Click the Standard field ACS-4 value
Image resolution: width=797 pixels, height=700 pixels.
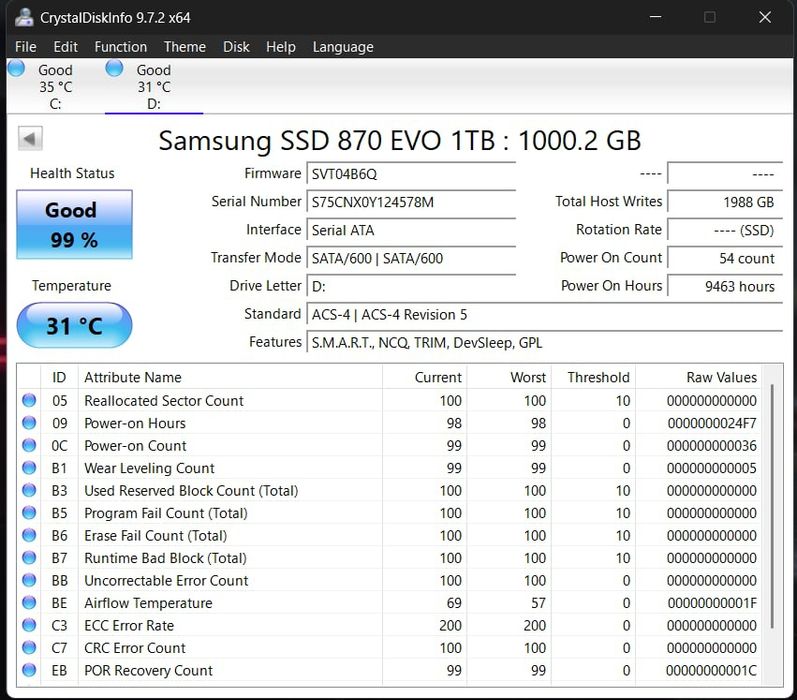[x=545, y=315]
